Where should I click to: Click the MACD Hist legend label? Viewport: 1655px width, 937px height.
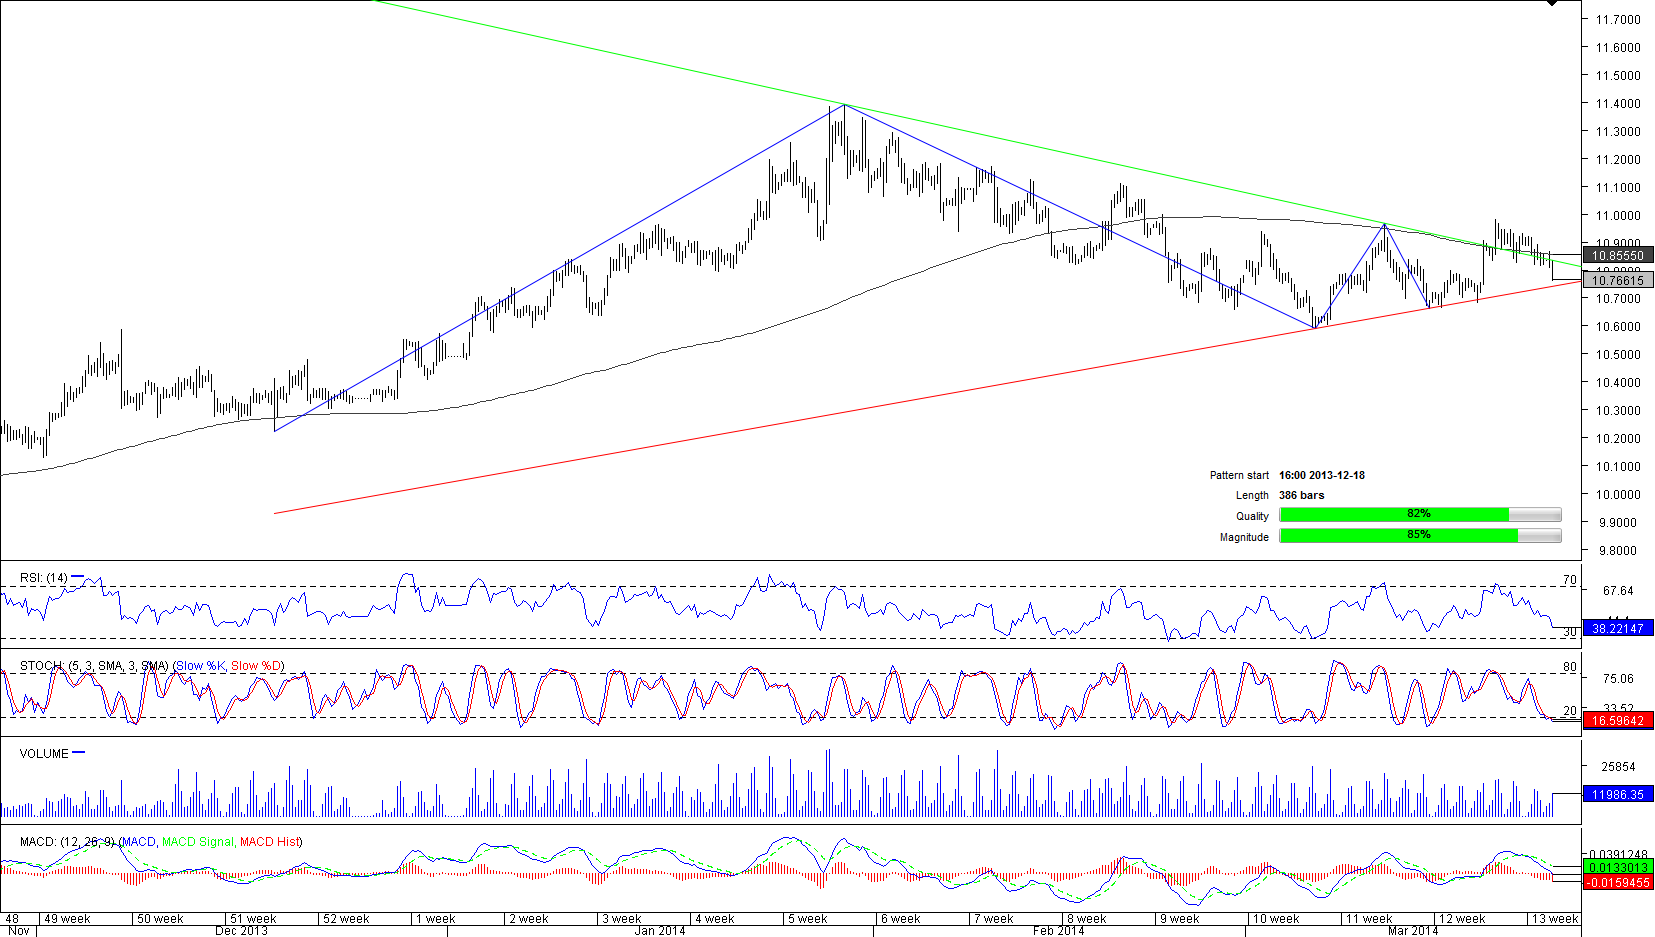269,842
